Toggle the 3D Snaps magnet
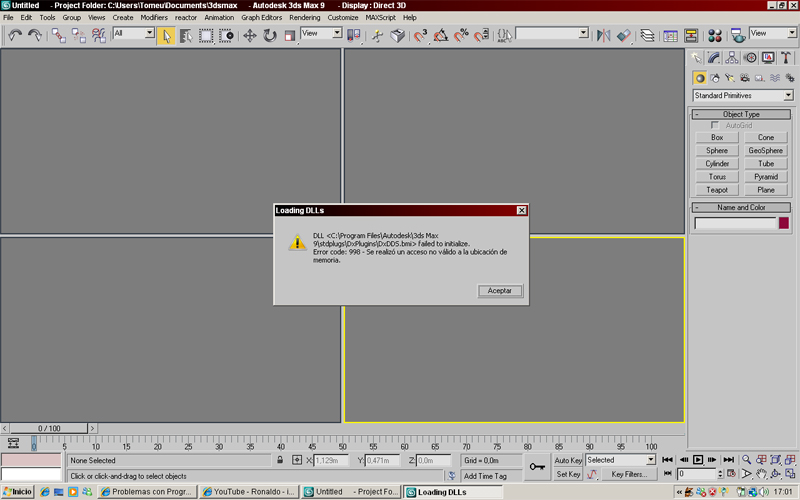Screen dimensions: 800x500 tap(420, 36)
